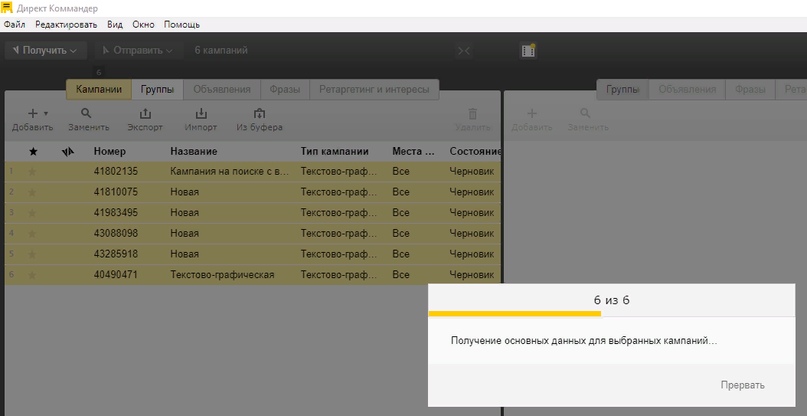Click the Заменить search icon in right groups panel
This screenshot has height=416, width=807.
(x=585, y=113)
